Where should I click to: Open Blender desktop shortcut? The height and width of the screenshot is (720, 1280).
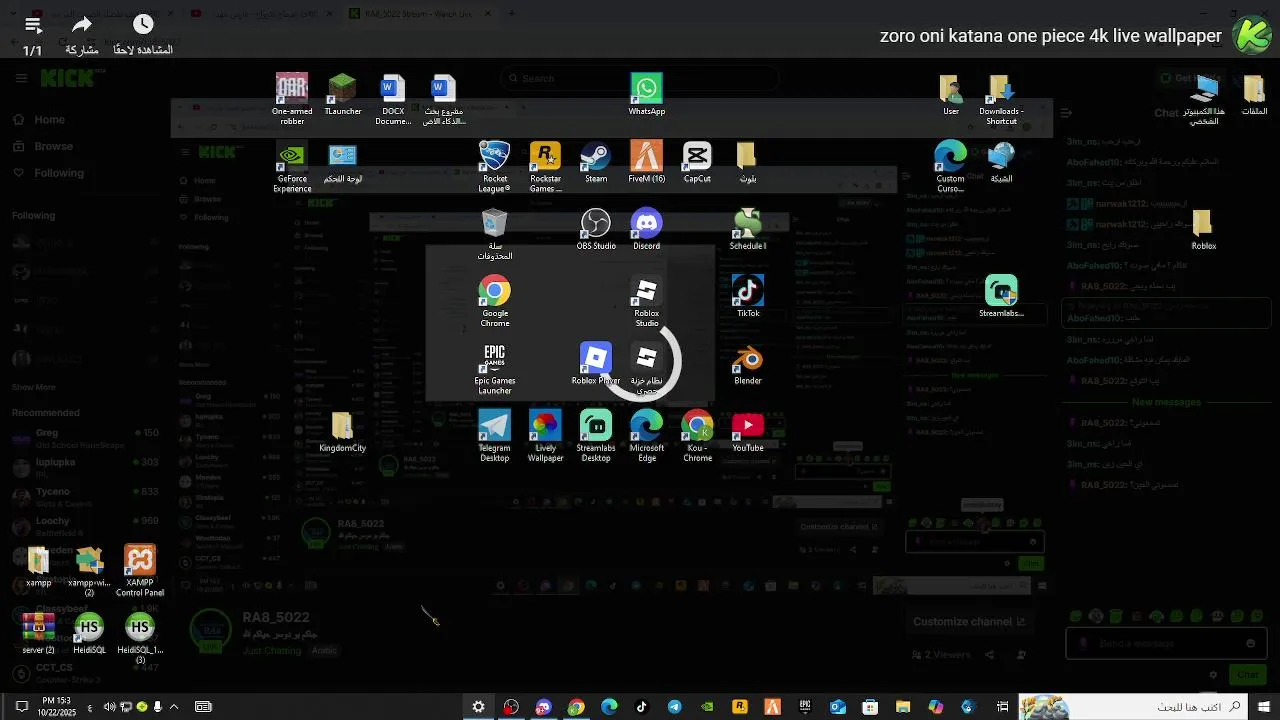tap(748, 363)
